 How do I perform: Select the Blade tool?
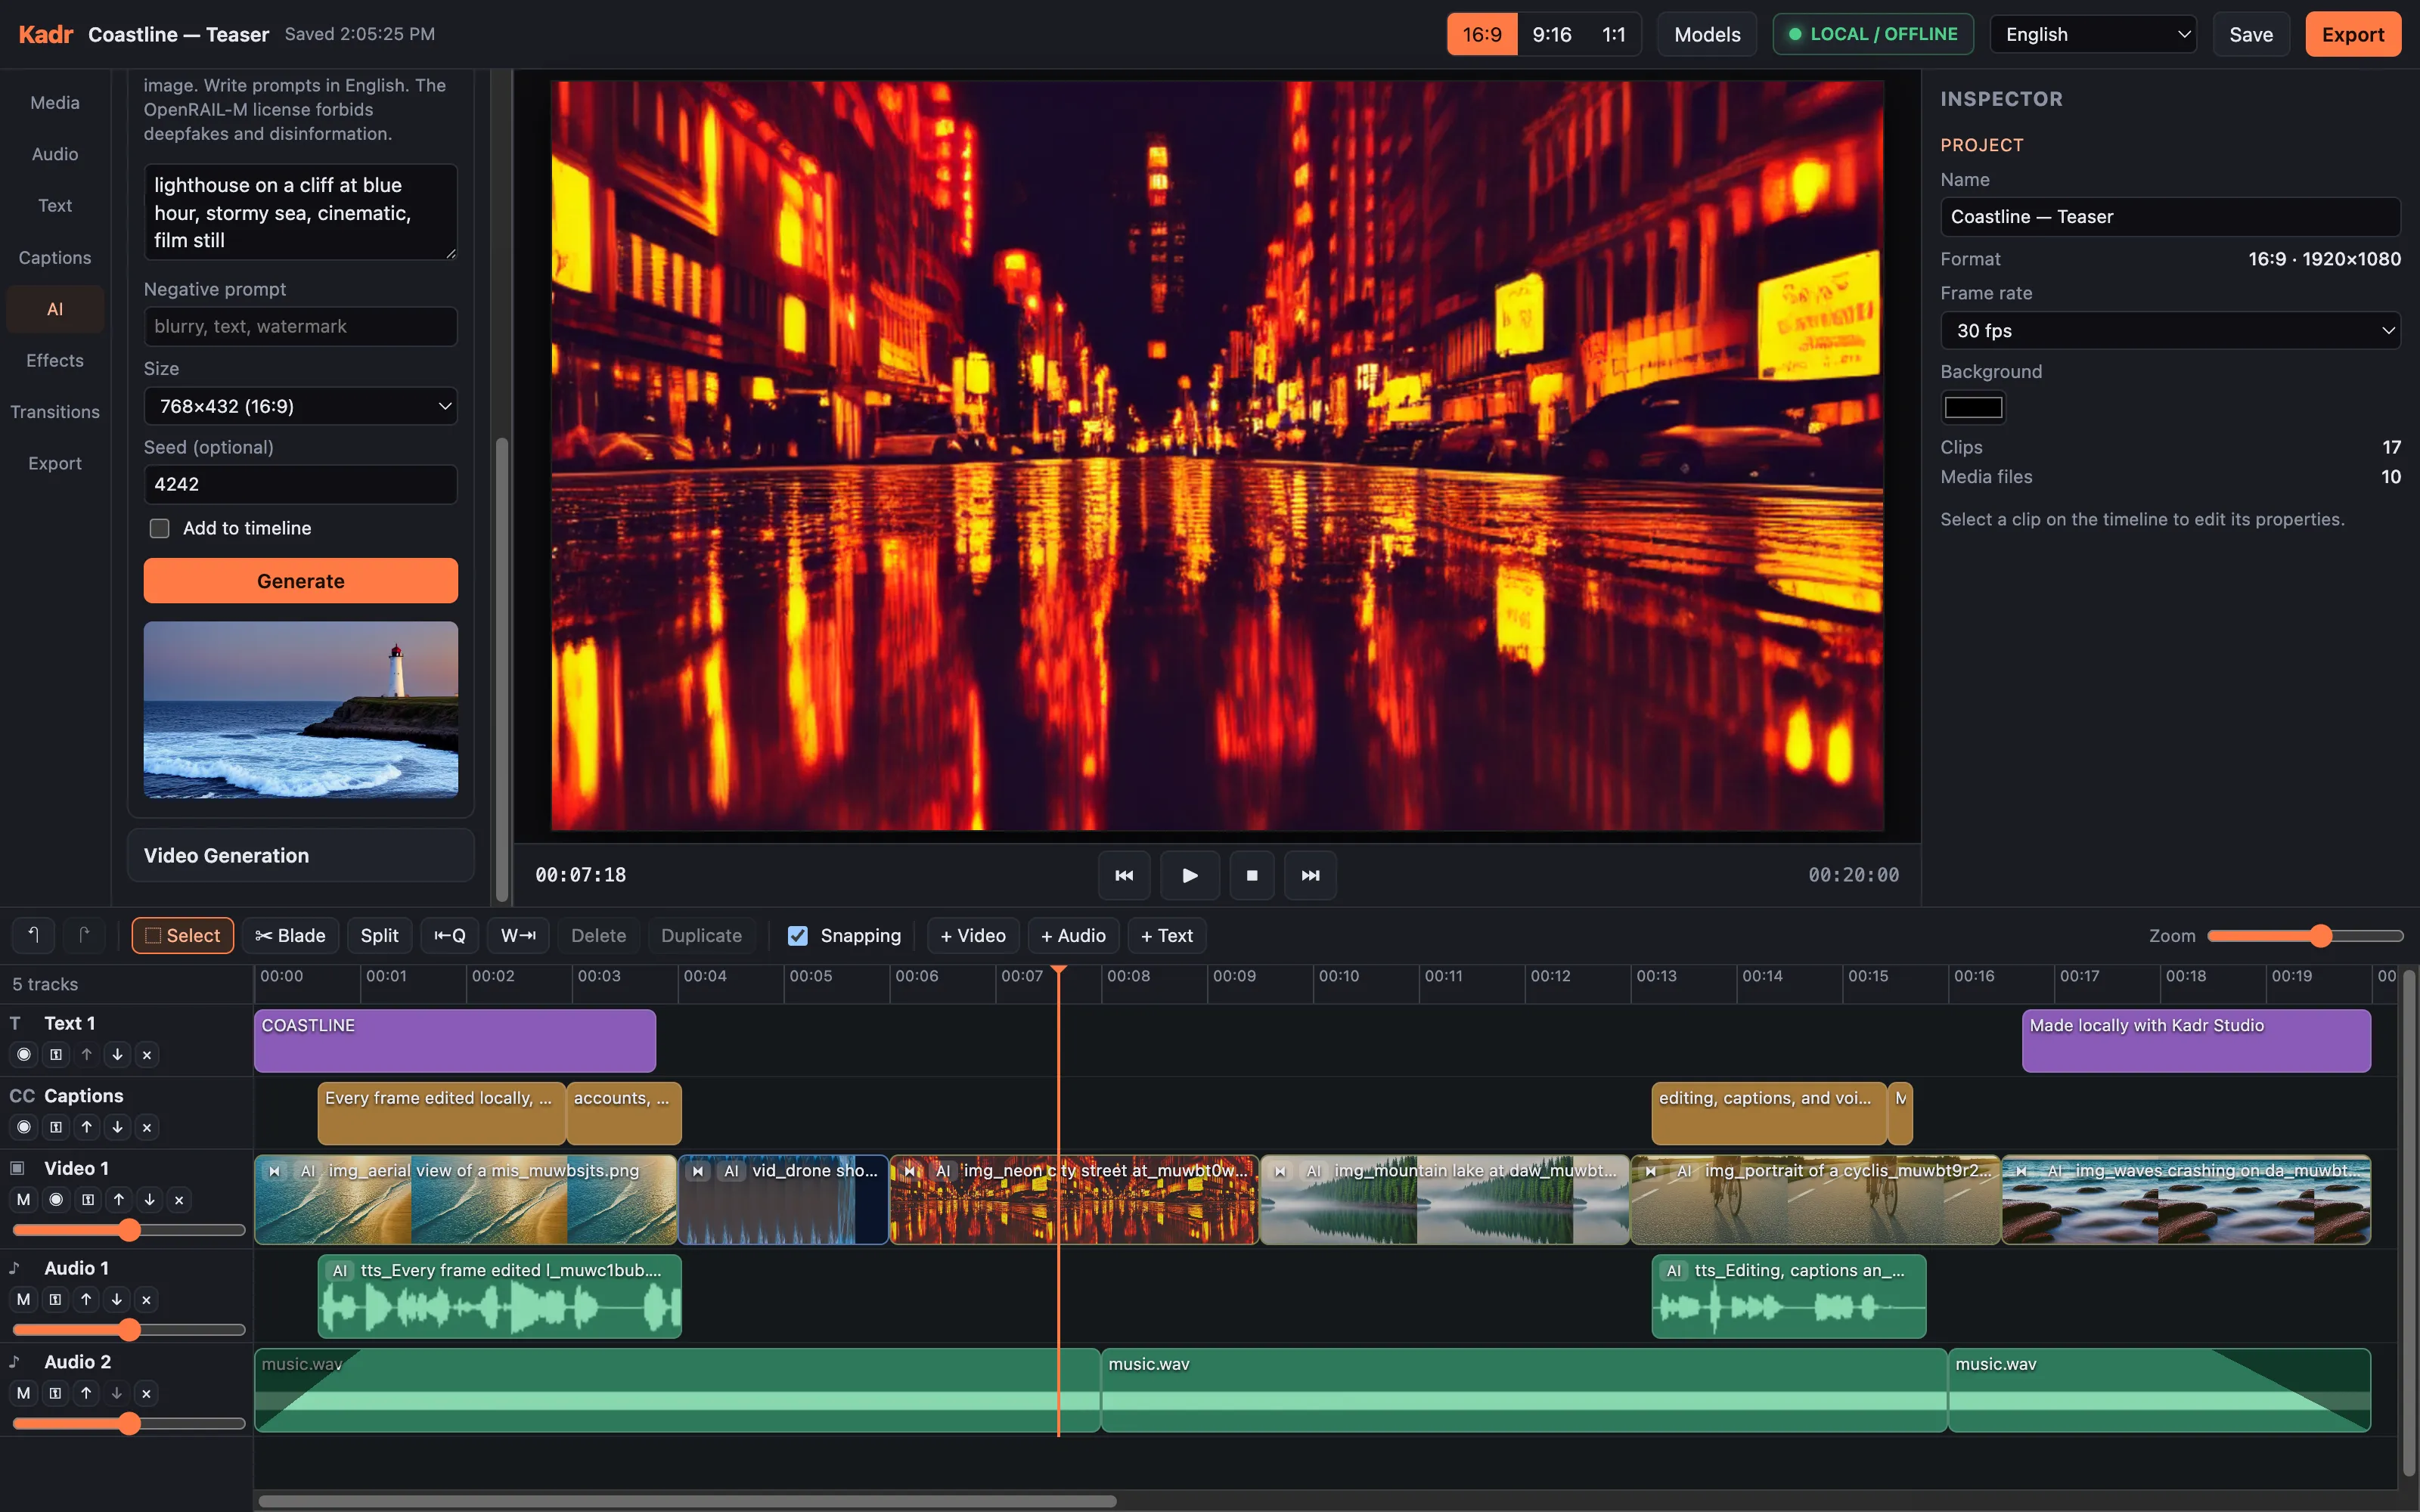[290, 935]
